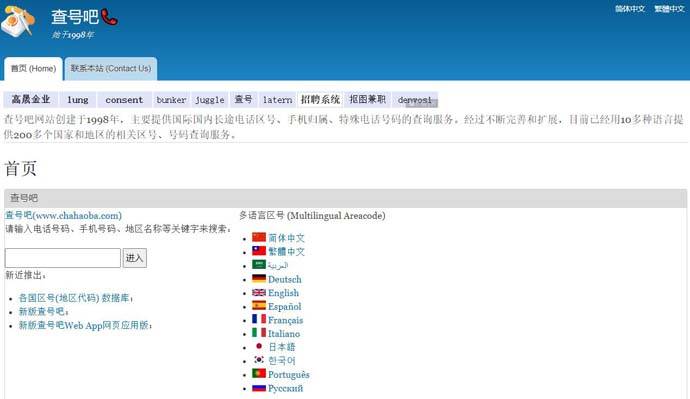Click the juggle ad link

(x=210, y=100)
